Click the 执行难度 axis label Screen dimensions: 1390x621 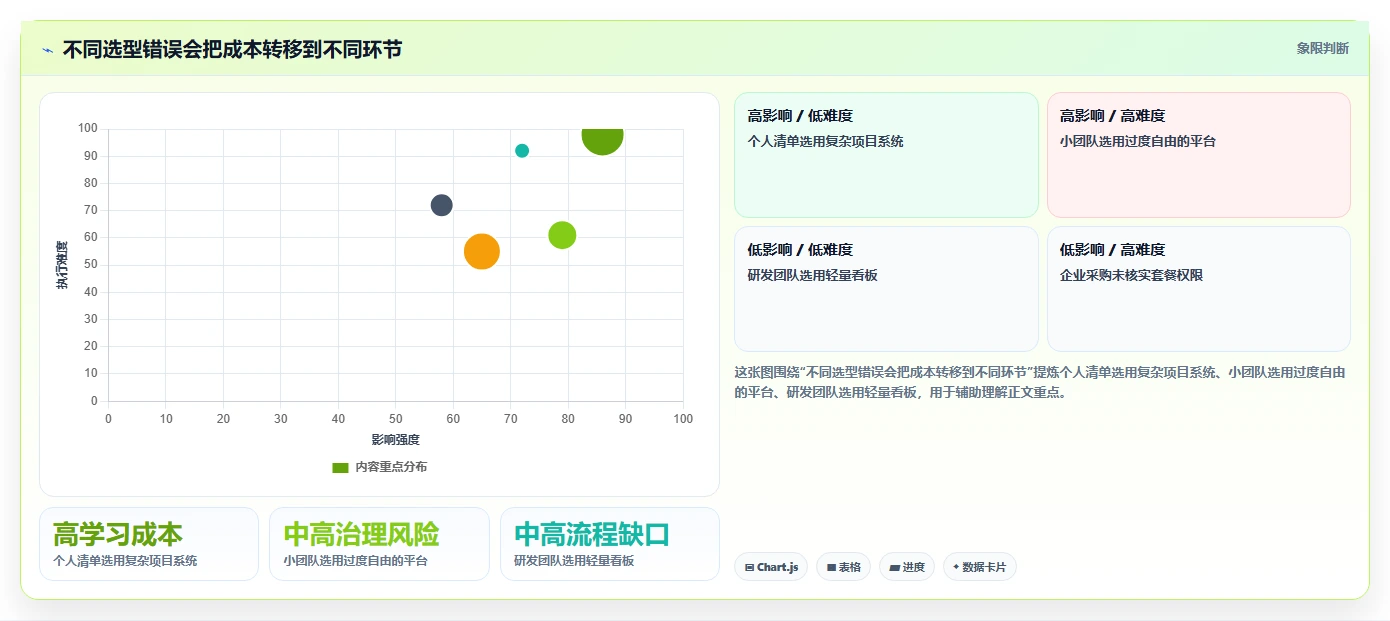click(62, 265)
